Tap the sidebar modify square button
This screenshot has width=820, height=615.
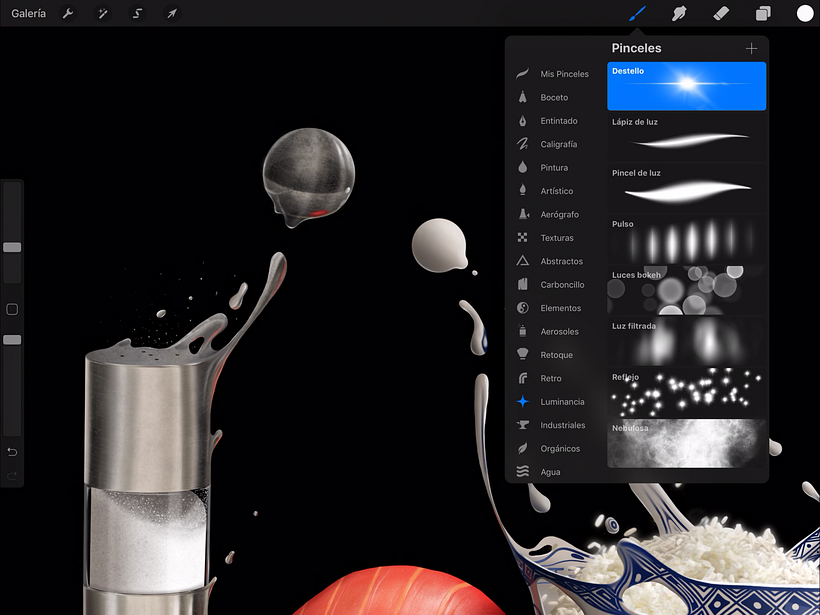[12, 310]
